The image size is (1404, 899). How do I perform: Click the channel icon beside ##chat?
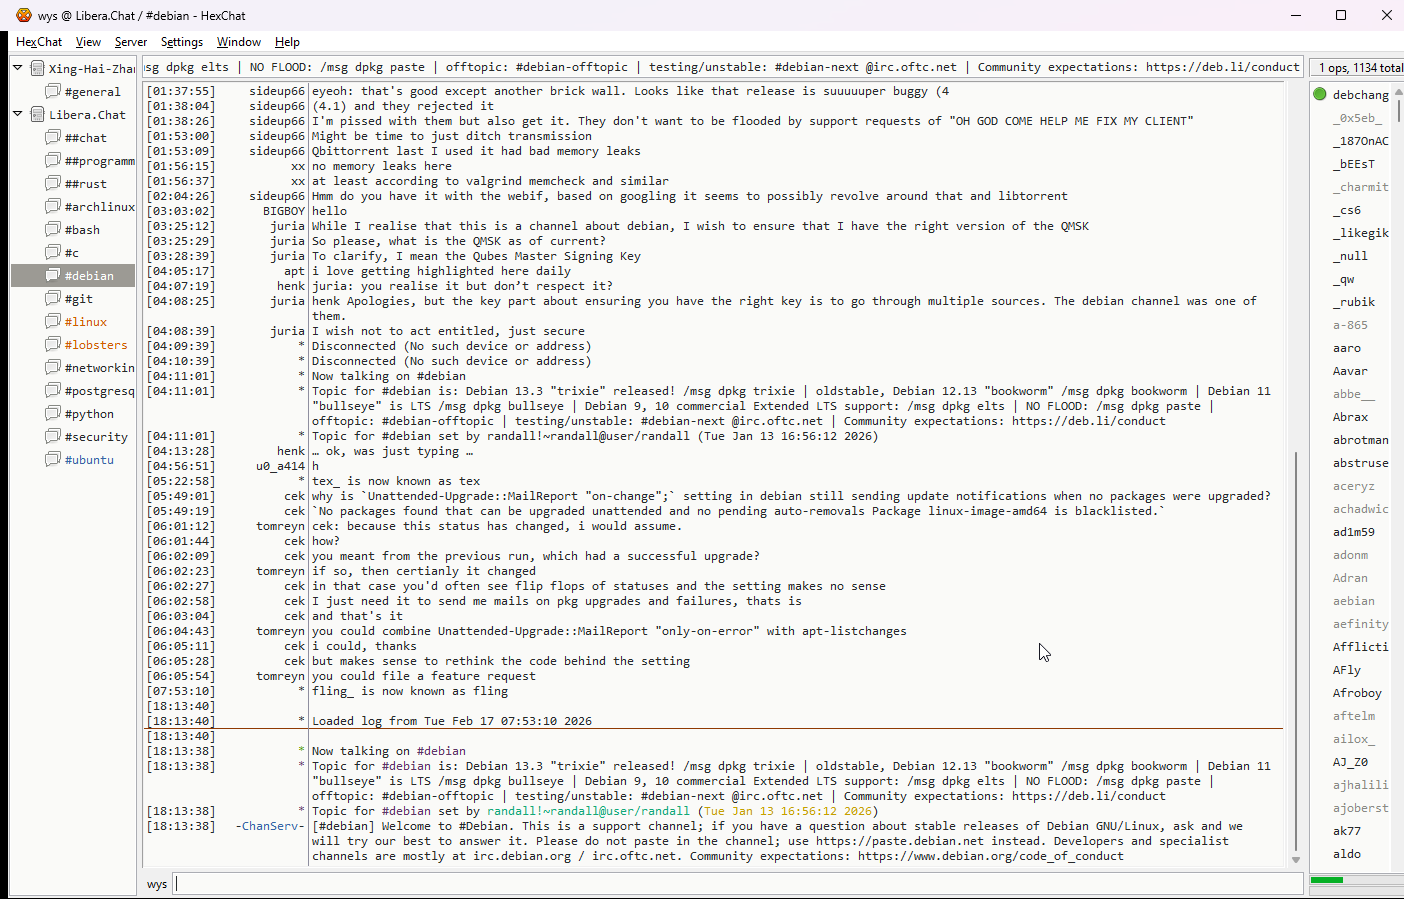coord(53,137)
